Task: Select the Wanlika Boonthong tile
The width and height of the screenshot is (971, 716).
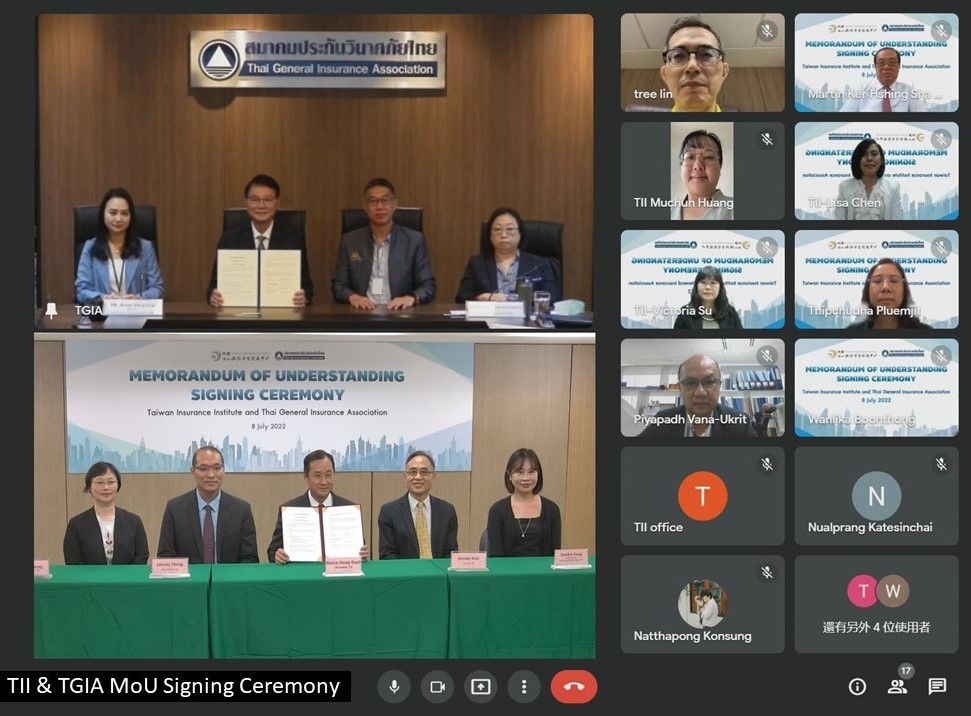Action: [x=876, y=388]
